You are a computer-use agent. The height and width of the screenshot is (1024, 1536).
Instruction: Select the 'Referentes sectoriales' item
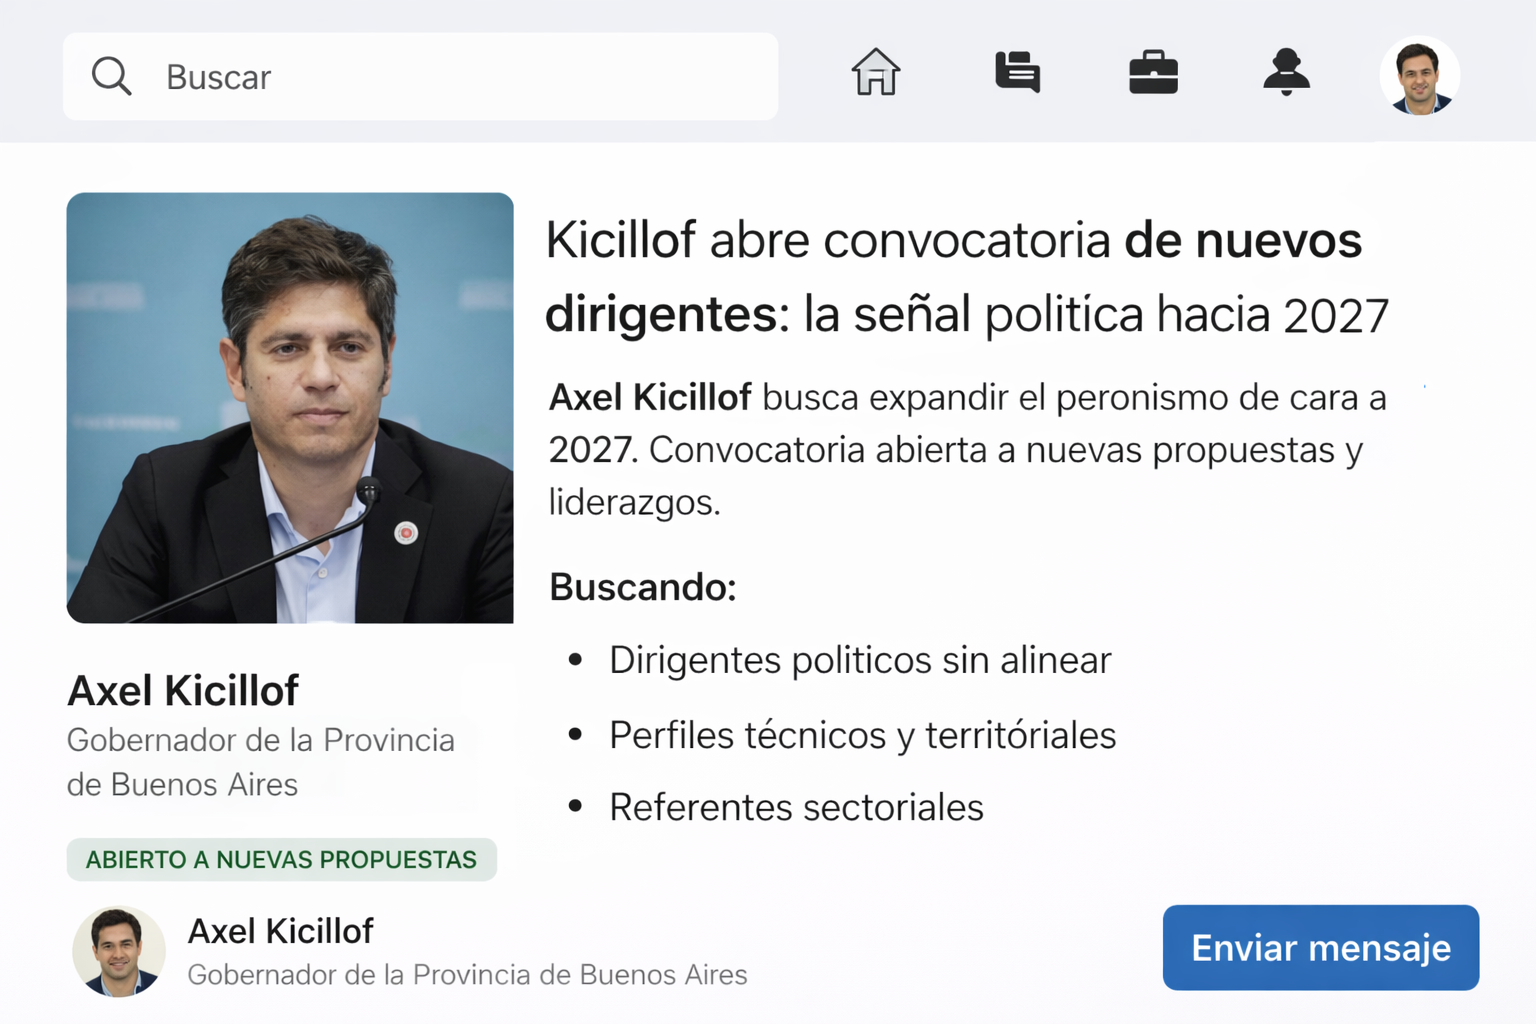coord(796,807)
